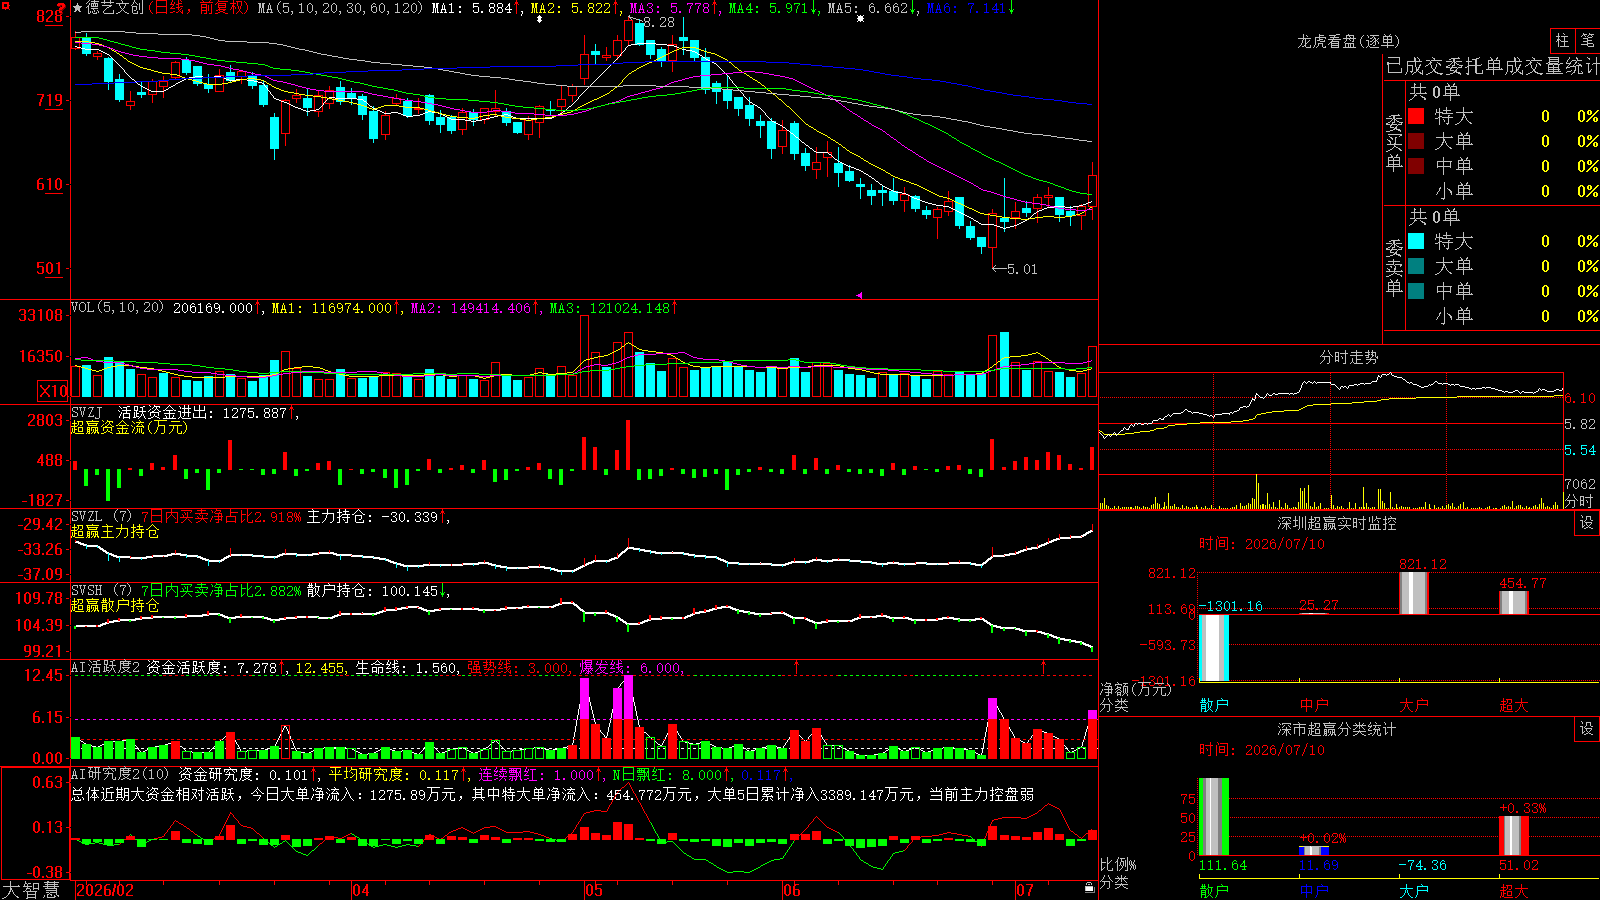1600x900 pixels.
Task: Click the 龙虎看盘(逐单) panel title
Action: tap(1349, 41)
